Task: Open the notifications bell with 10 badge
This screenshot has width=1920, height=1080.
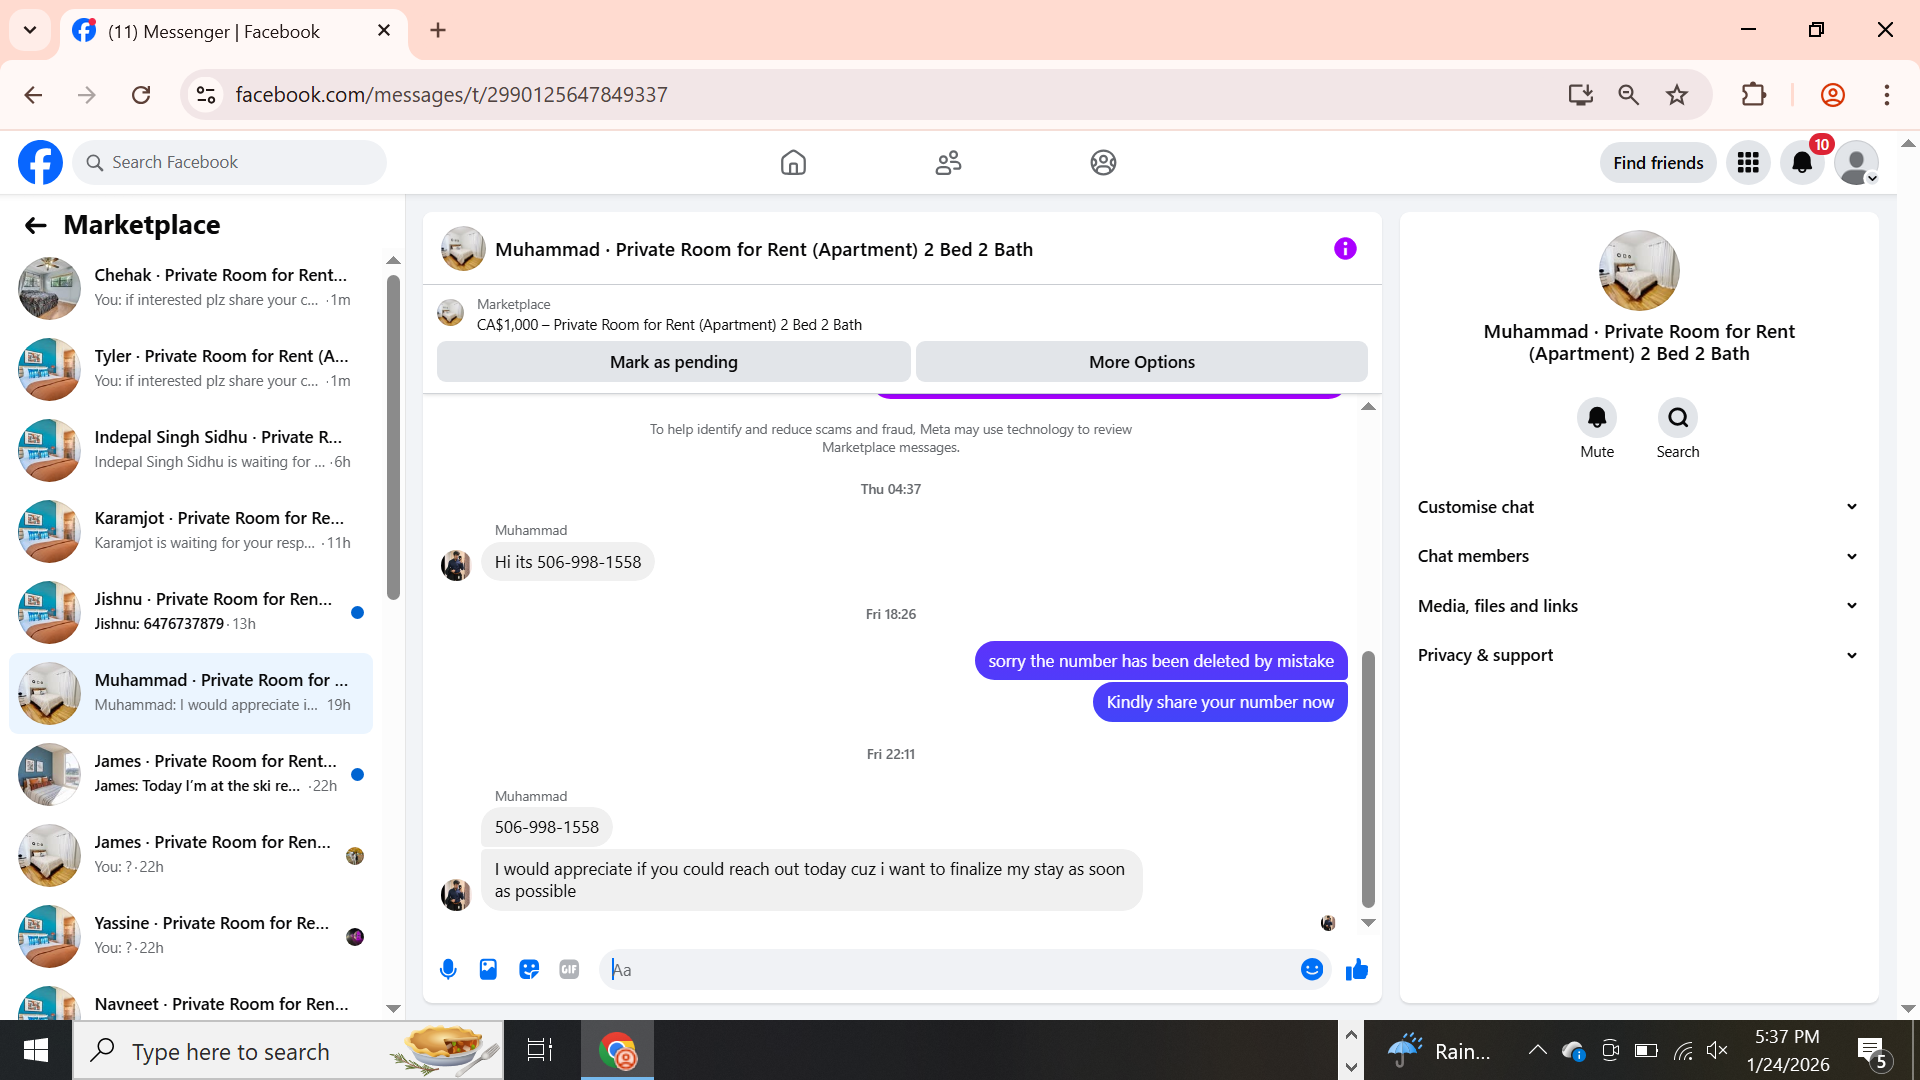Action: (1802, 163)
